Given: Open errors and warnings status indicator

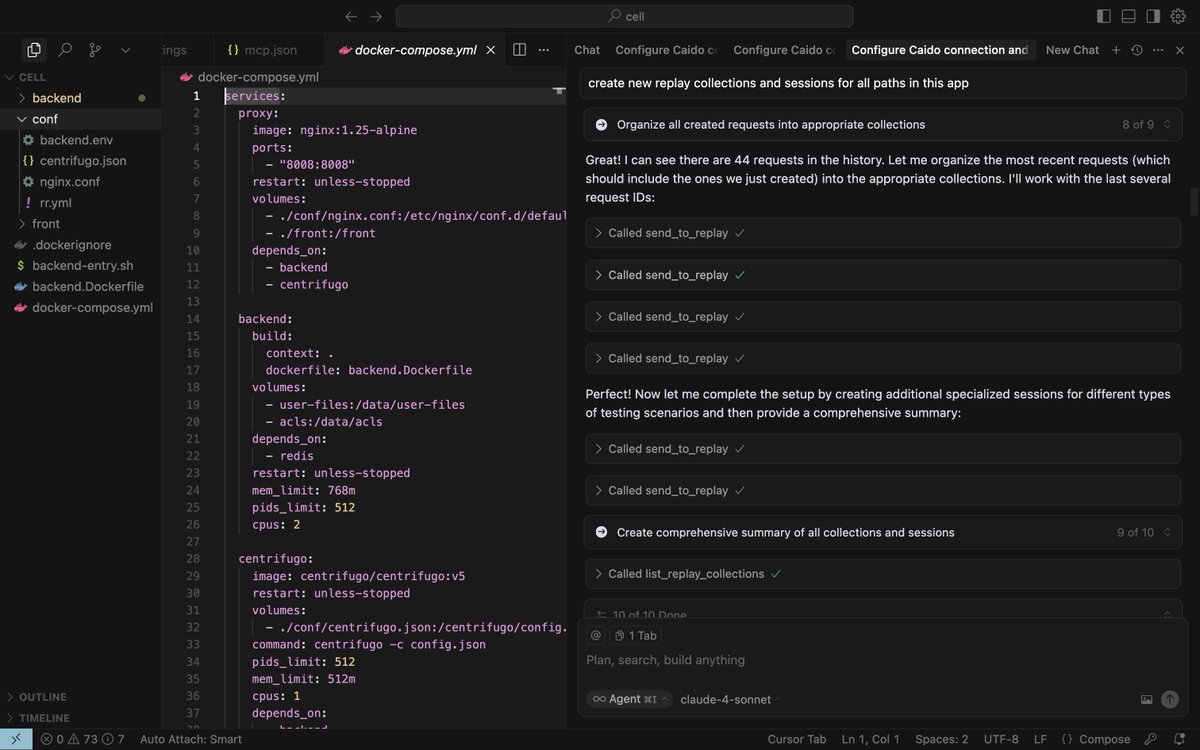Looking at the screenshot, I should 83,739.
